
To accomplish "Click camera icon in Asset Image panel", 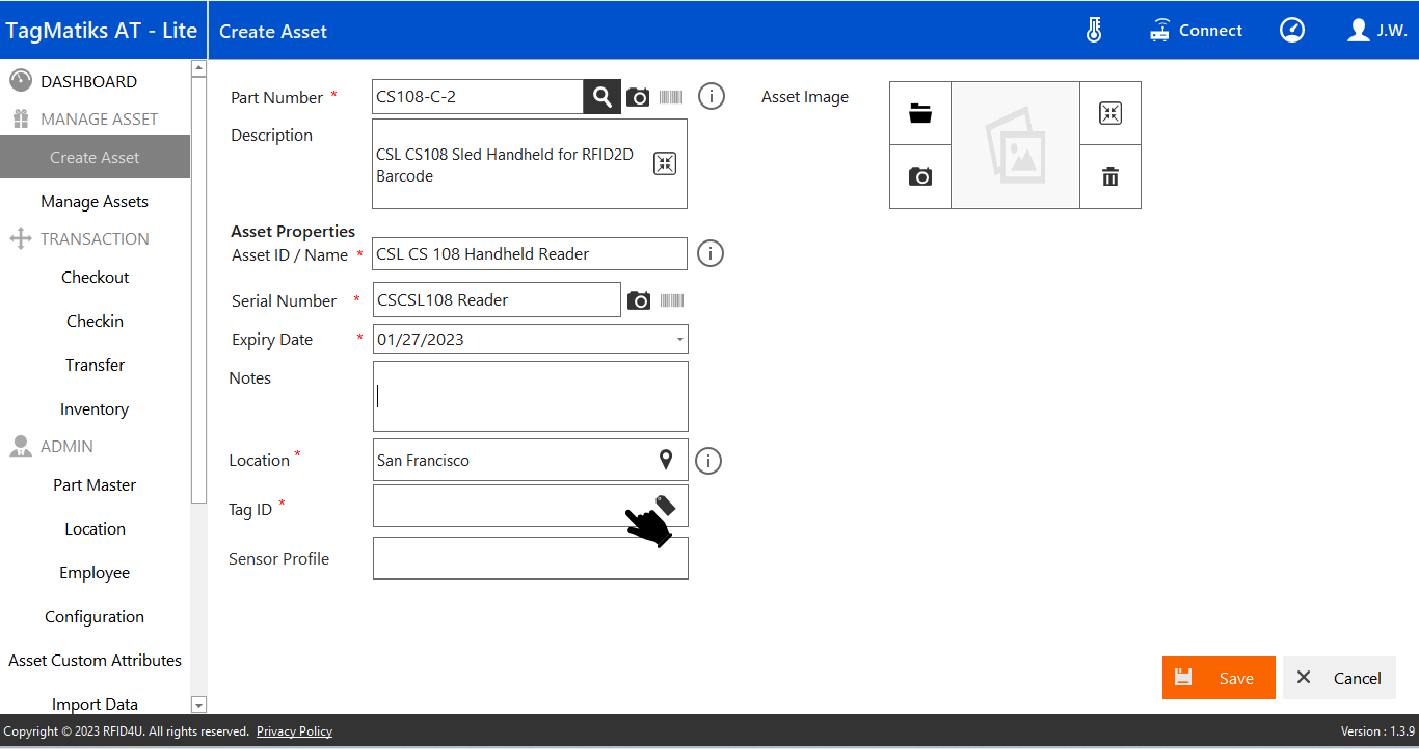I will pos(920,177).
